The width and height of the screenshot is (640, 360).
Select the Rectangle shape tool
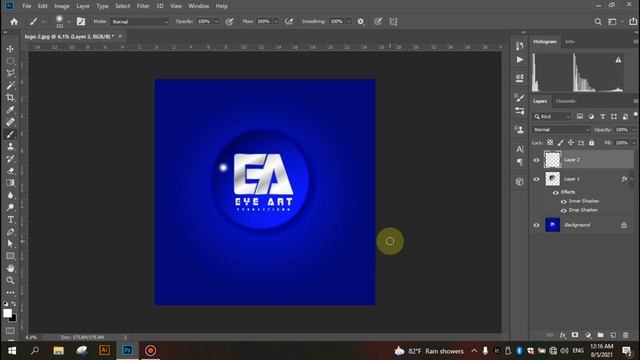(10, 256)
